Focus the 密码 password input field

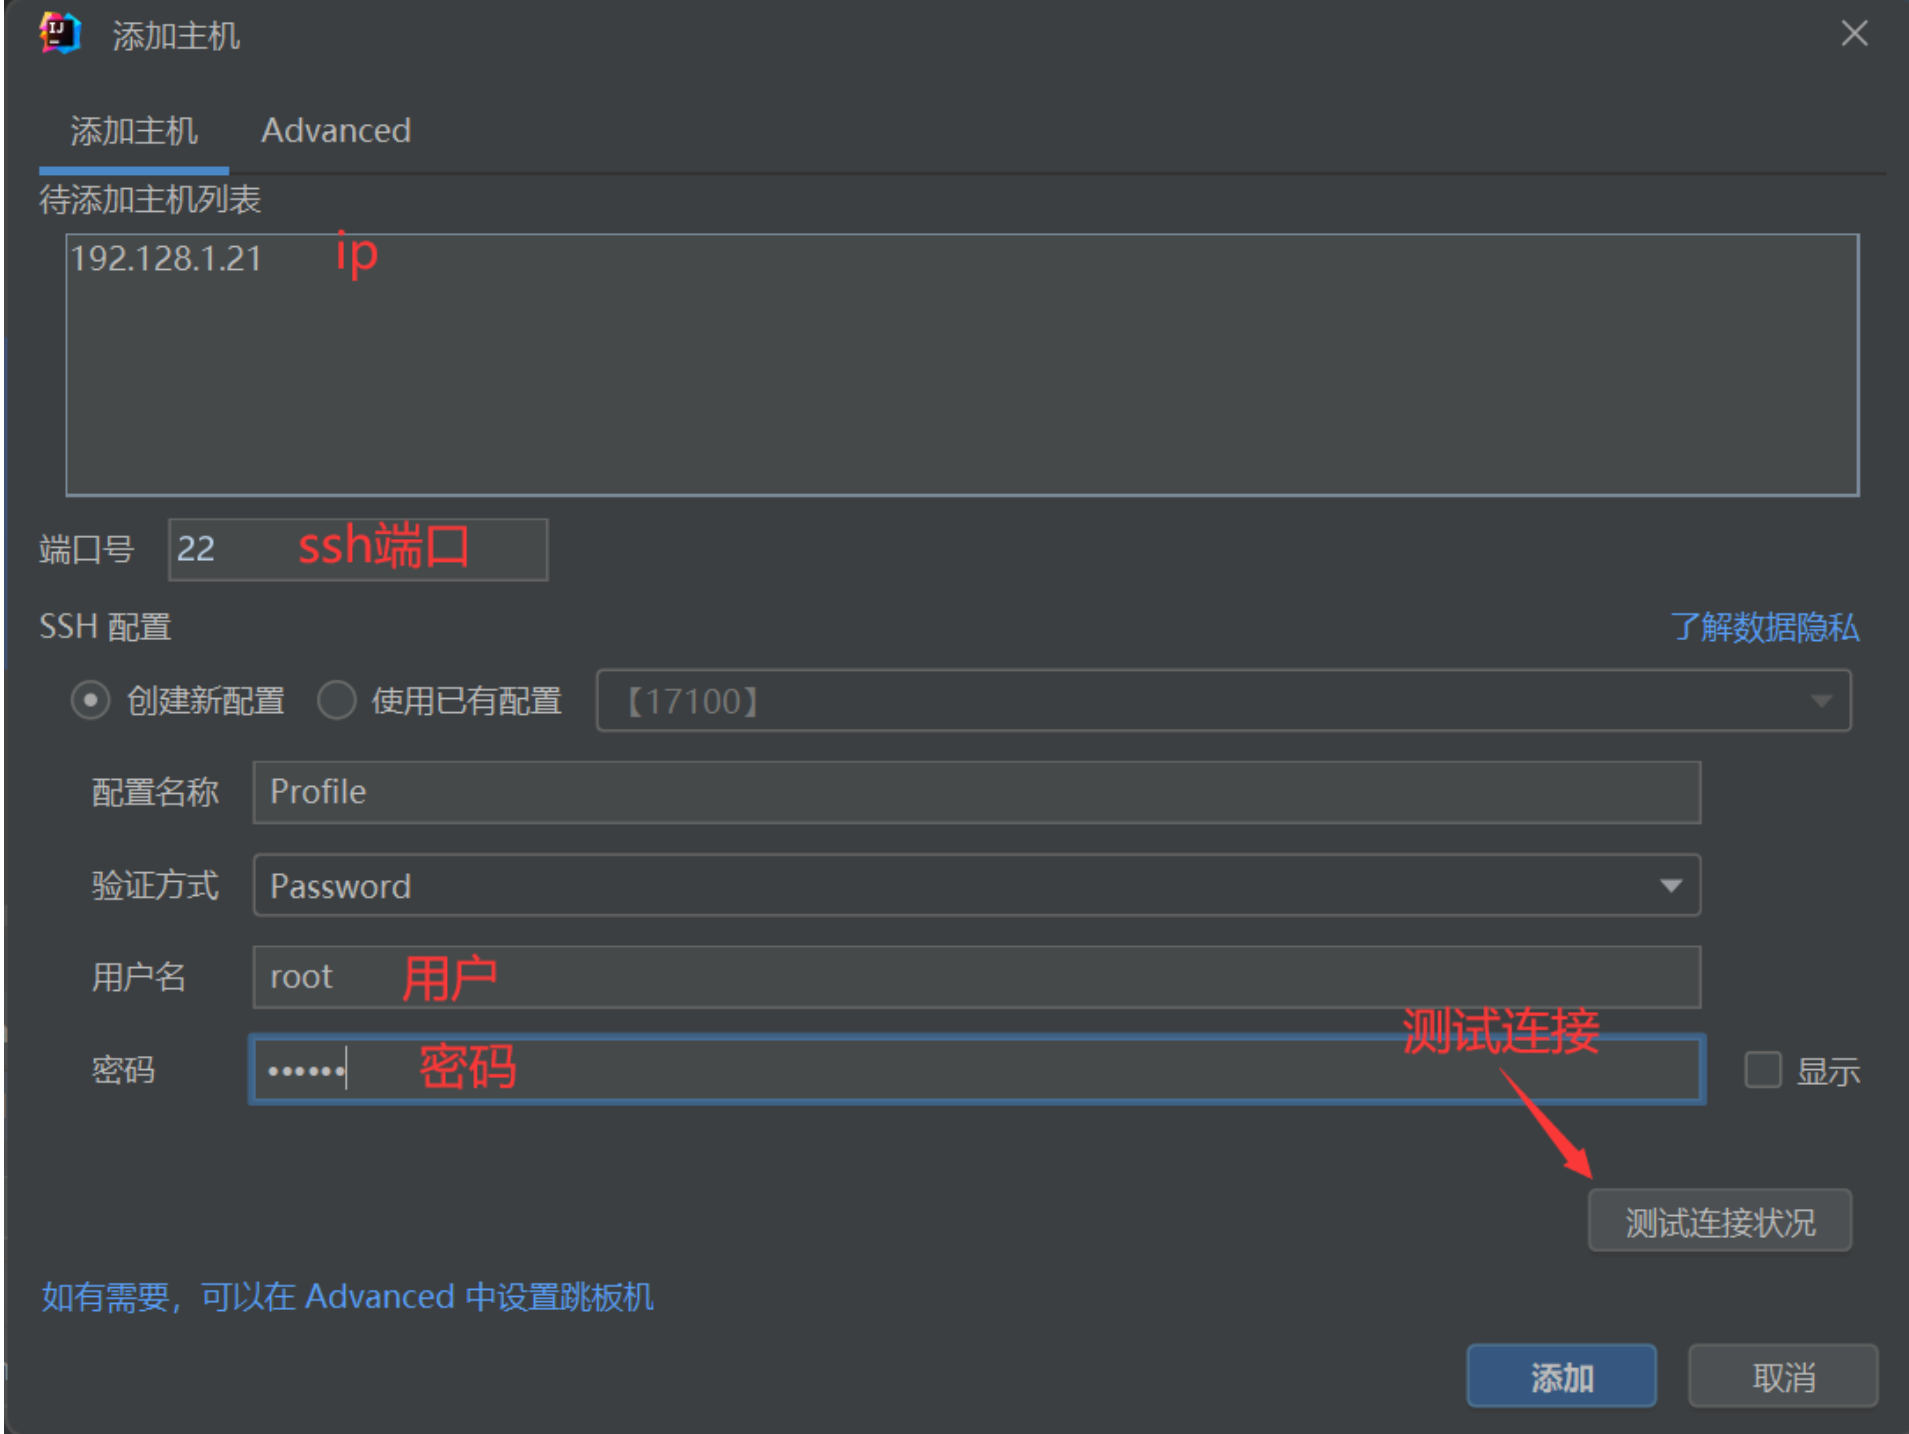coord(975,1070)
